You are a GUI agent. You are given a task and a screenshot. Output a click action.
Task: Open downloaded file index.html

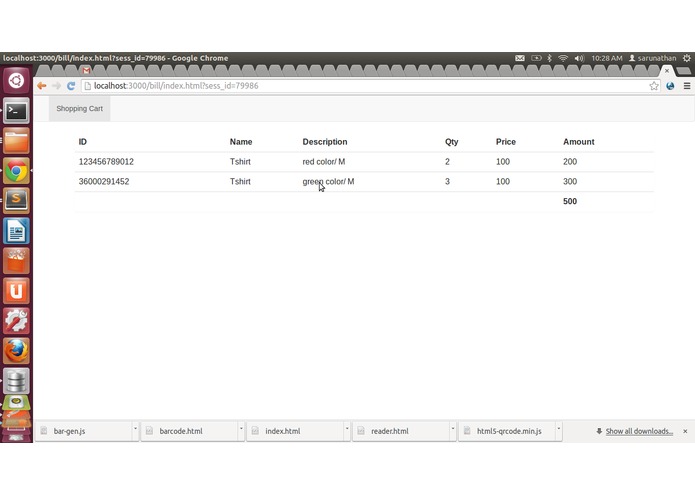(295, 431)
